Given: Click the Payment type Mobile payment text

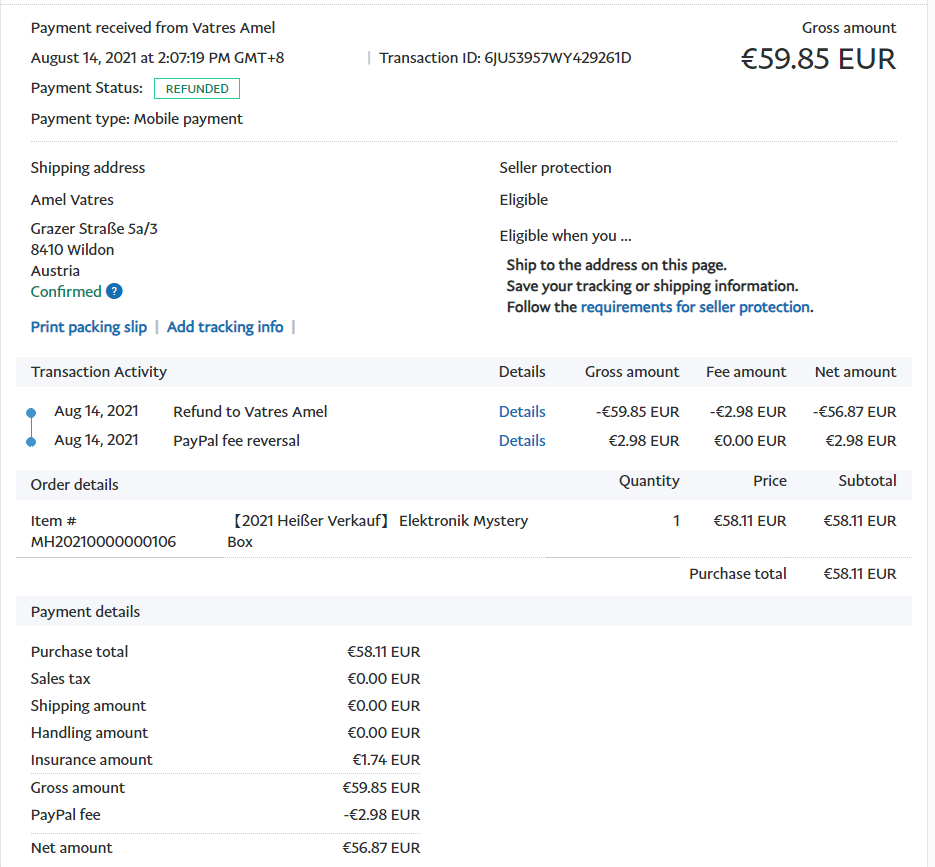Looking at the screenshot, I should [x=137, y=119].
